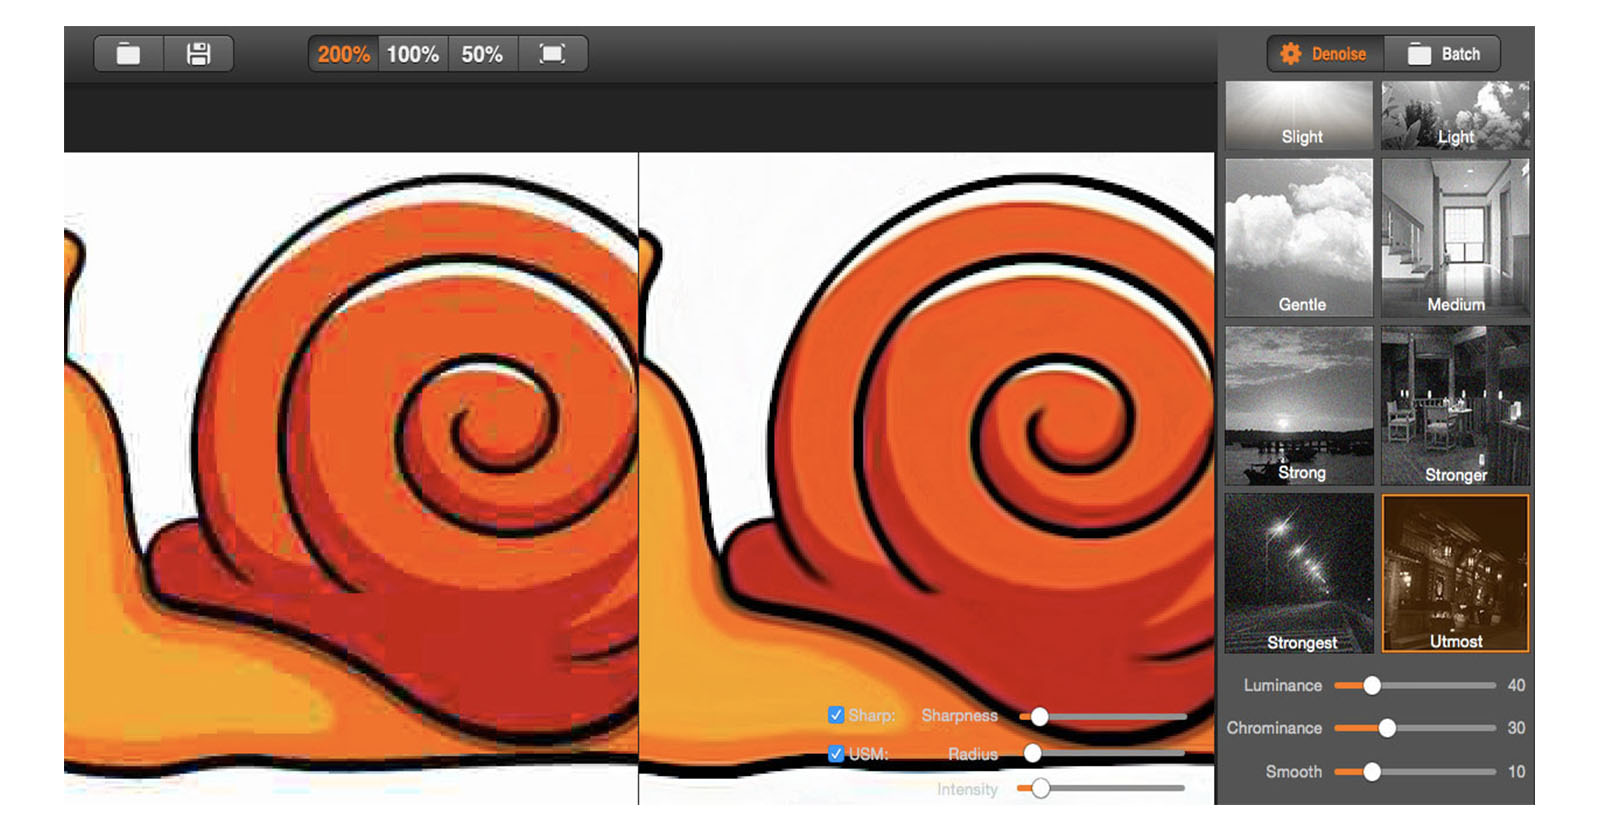Click the Chrominance slider handle

coord(1387,728)
